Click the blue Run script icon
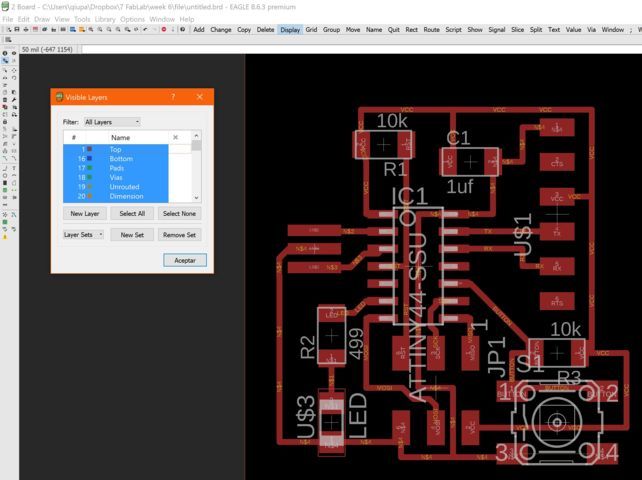 tap(72, 29)
